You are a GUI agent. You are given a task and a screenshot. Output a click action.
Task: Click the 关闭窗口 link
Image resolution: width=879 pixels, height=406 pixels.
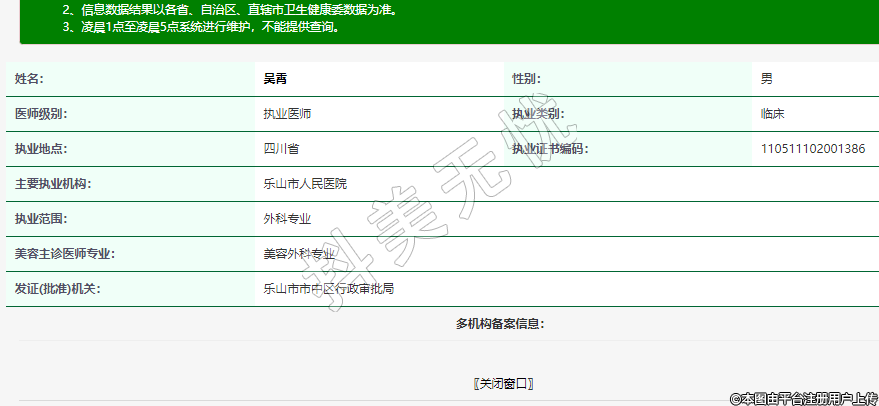[x=503, y=383]
